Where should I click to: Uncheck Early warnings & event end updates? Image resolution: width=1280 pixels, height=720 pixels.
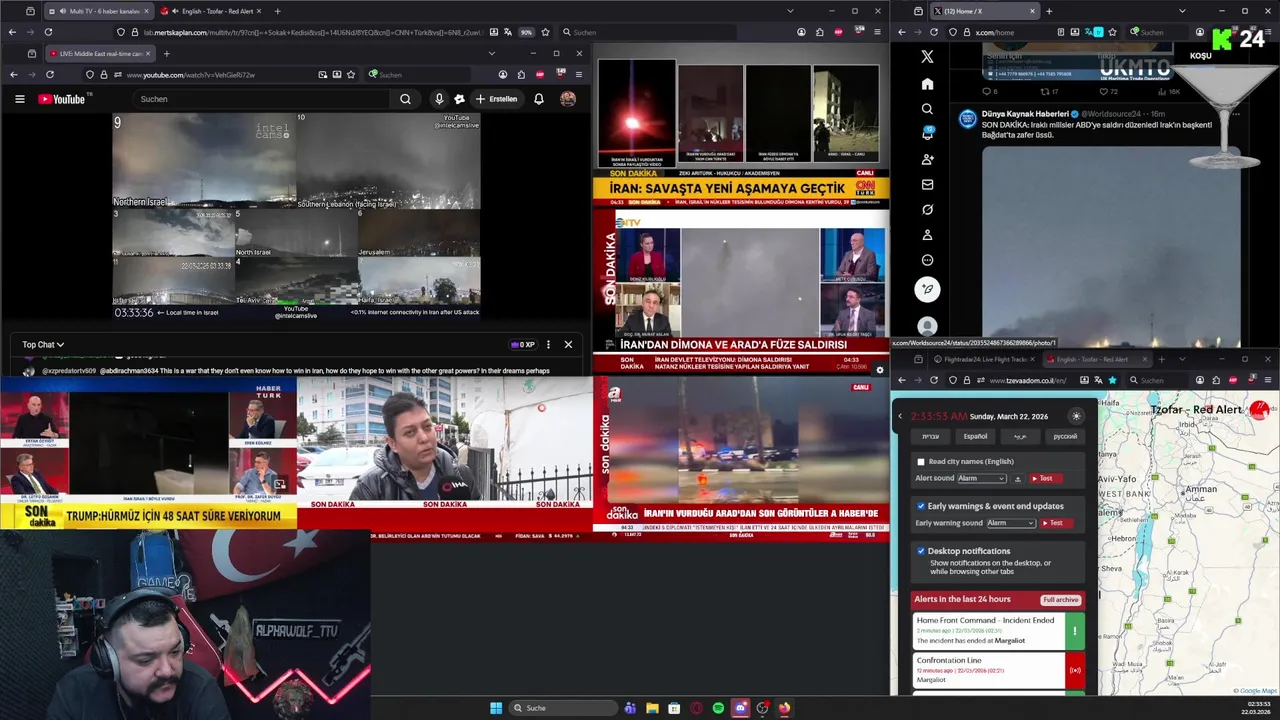[x=921, y=506]
